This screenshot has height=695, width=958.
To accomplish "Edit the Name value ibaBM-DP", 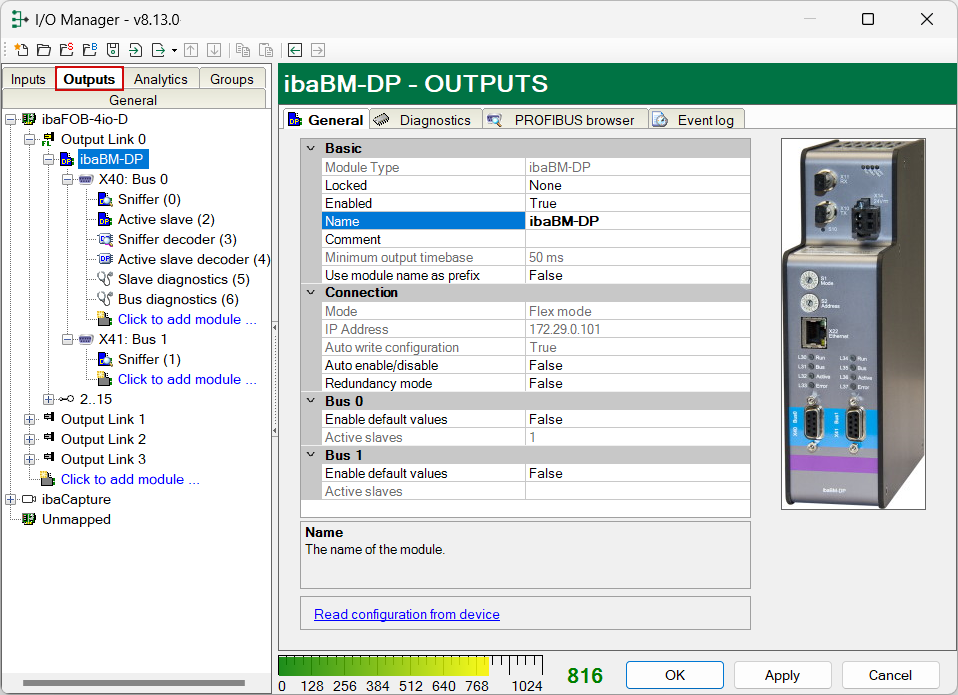I will click(x=638, y=221).
